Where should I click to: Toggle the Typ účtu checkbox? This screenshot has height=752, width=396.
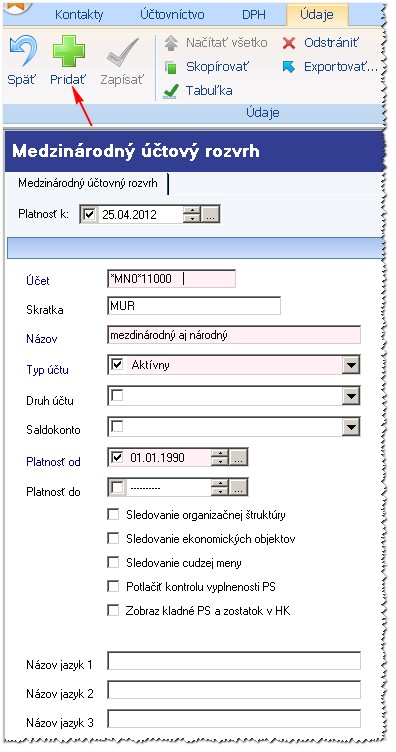click(116, 364)
